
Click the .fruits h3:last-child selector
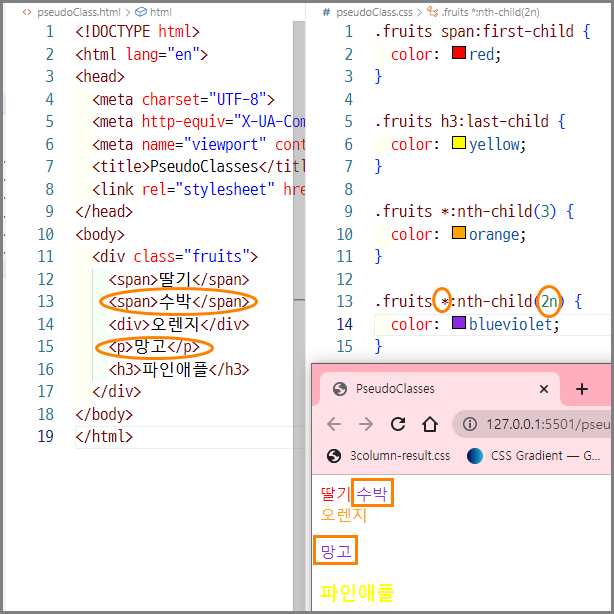pos(462,121)
